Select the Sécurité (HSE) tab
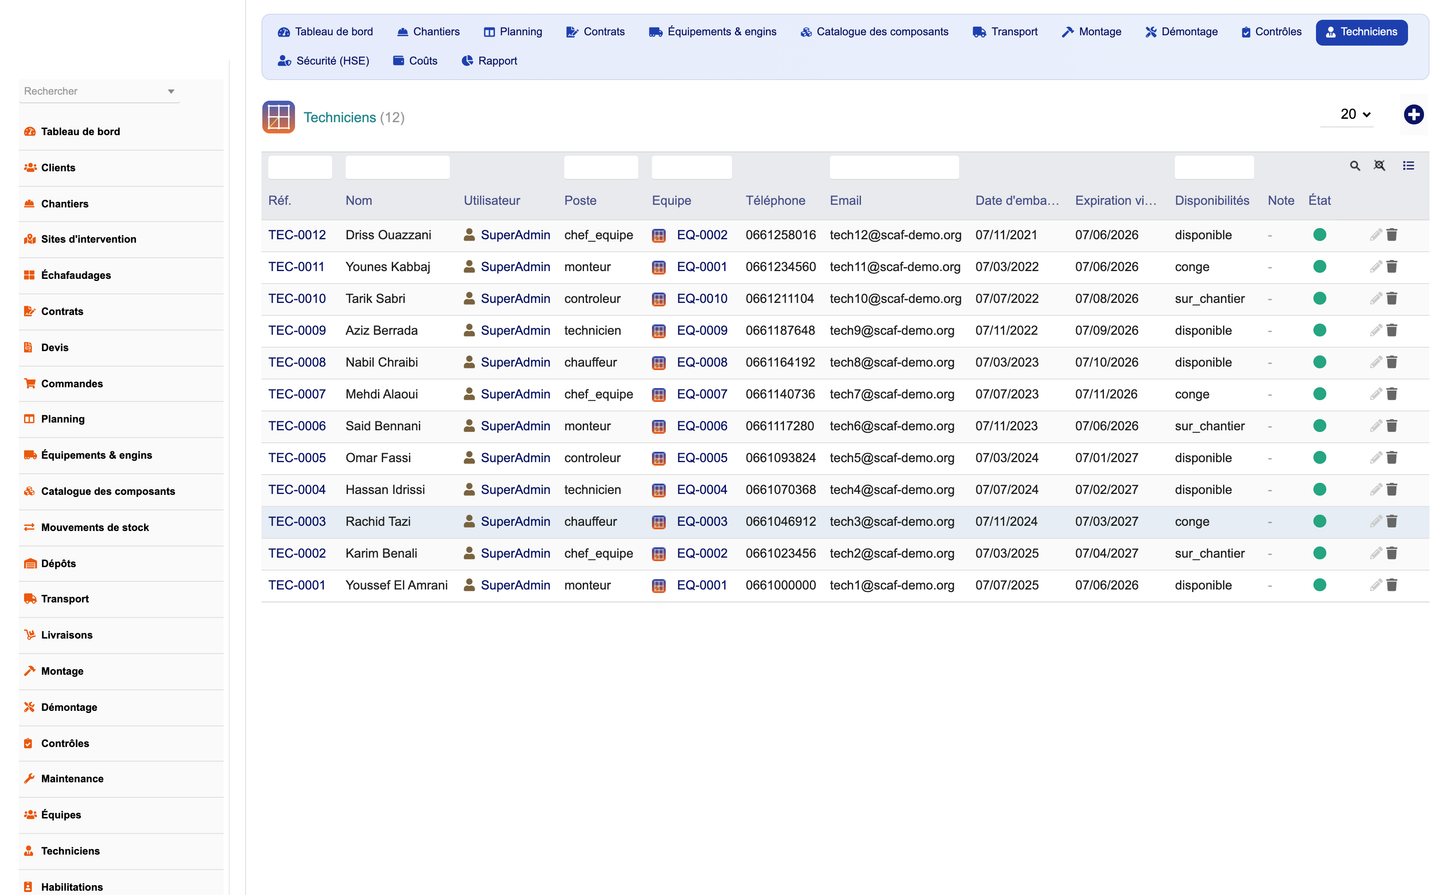1445x895 pixels. point(323,61)
